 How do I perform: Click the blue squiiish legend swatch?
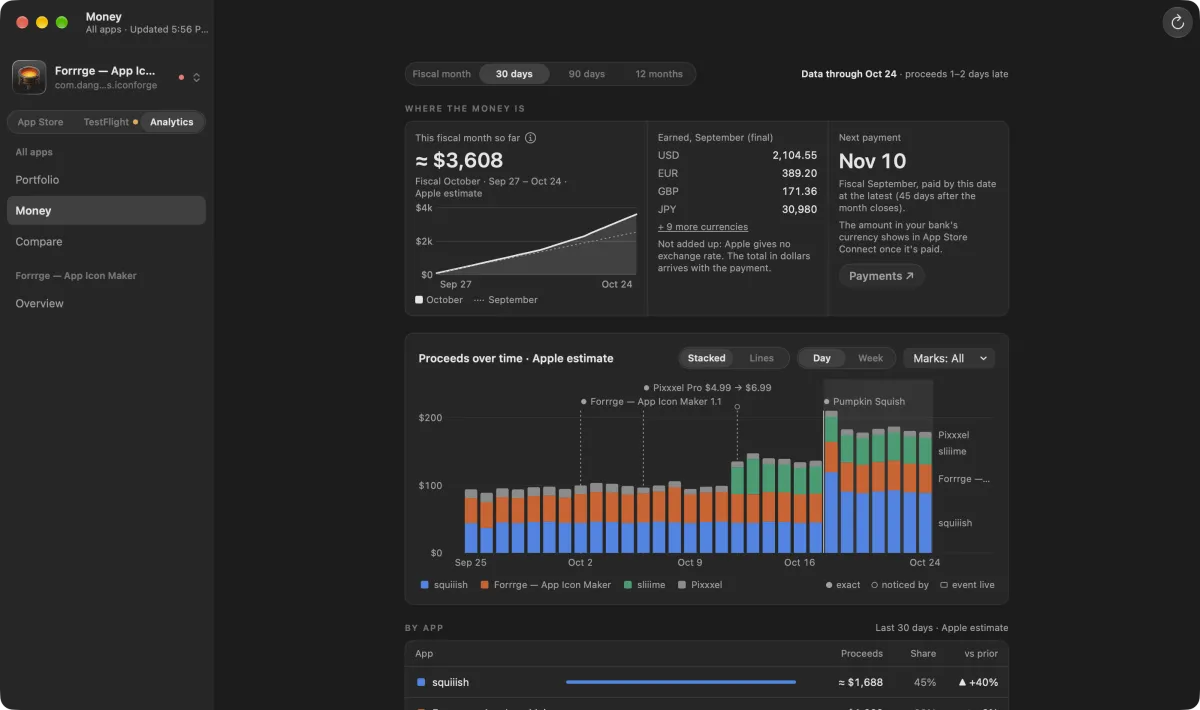pos(425,585)
